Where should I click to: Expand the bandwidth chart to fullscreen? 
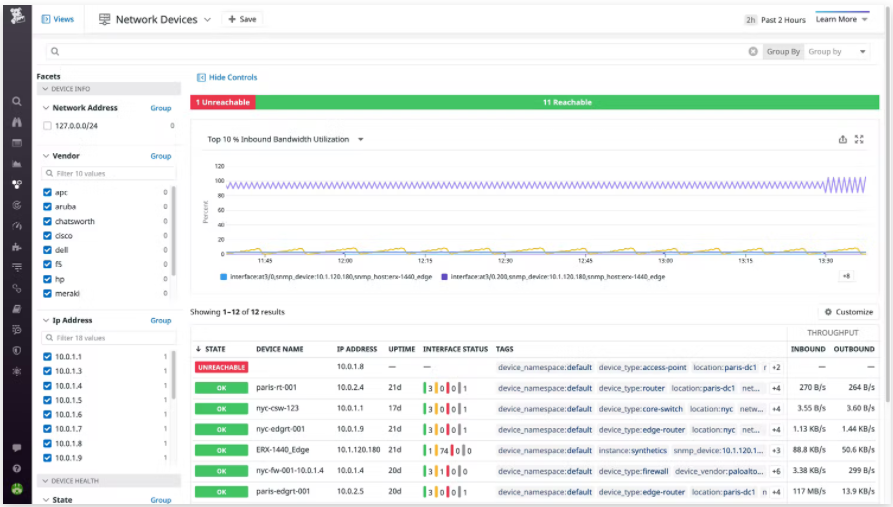pos(859,140)
